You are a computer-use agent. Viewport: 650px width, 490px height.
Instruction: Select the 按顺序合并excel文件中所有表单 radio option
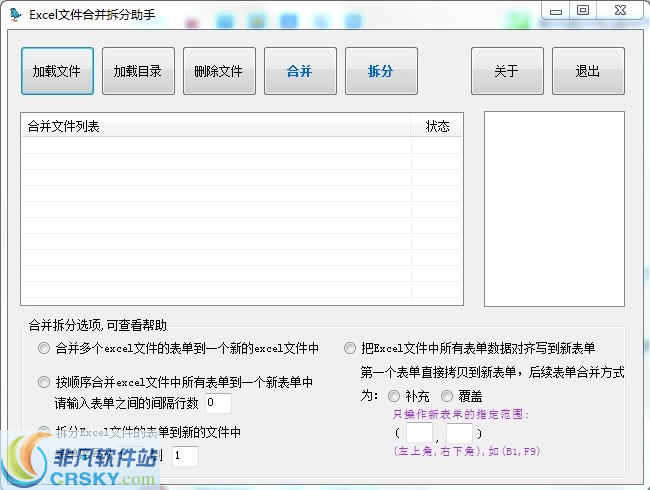[43, 382]
